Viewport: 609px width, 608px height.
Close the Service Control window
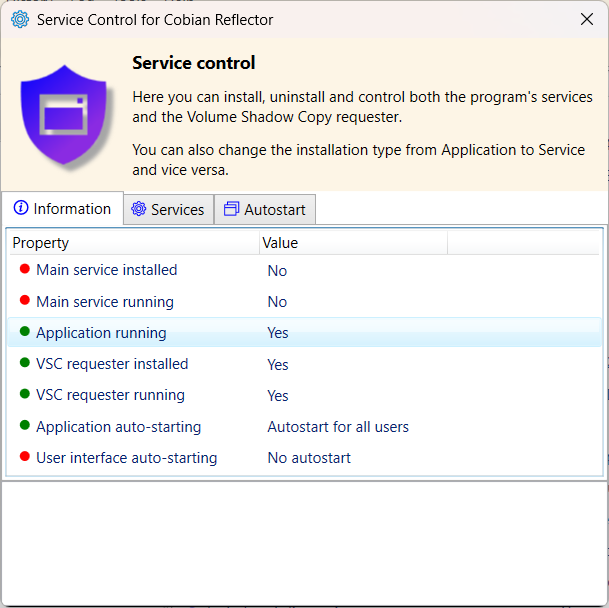(x=587, y=20)
